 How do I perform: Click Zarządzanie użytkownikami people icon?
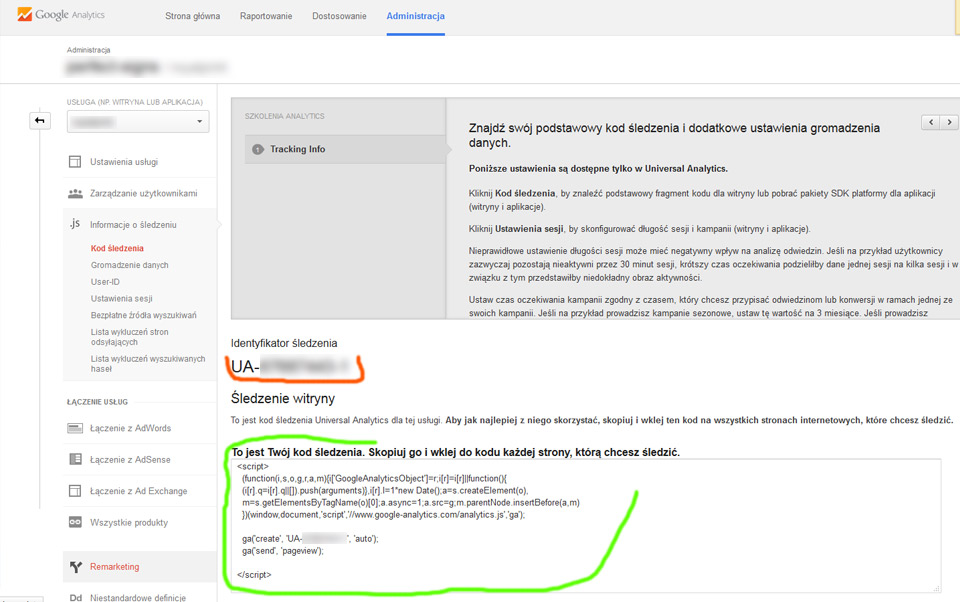click(x=75, y=194)
